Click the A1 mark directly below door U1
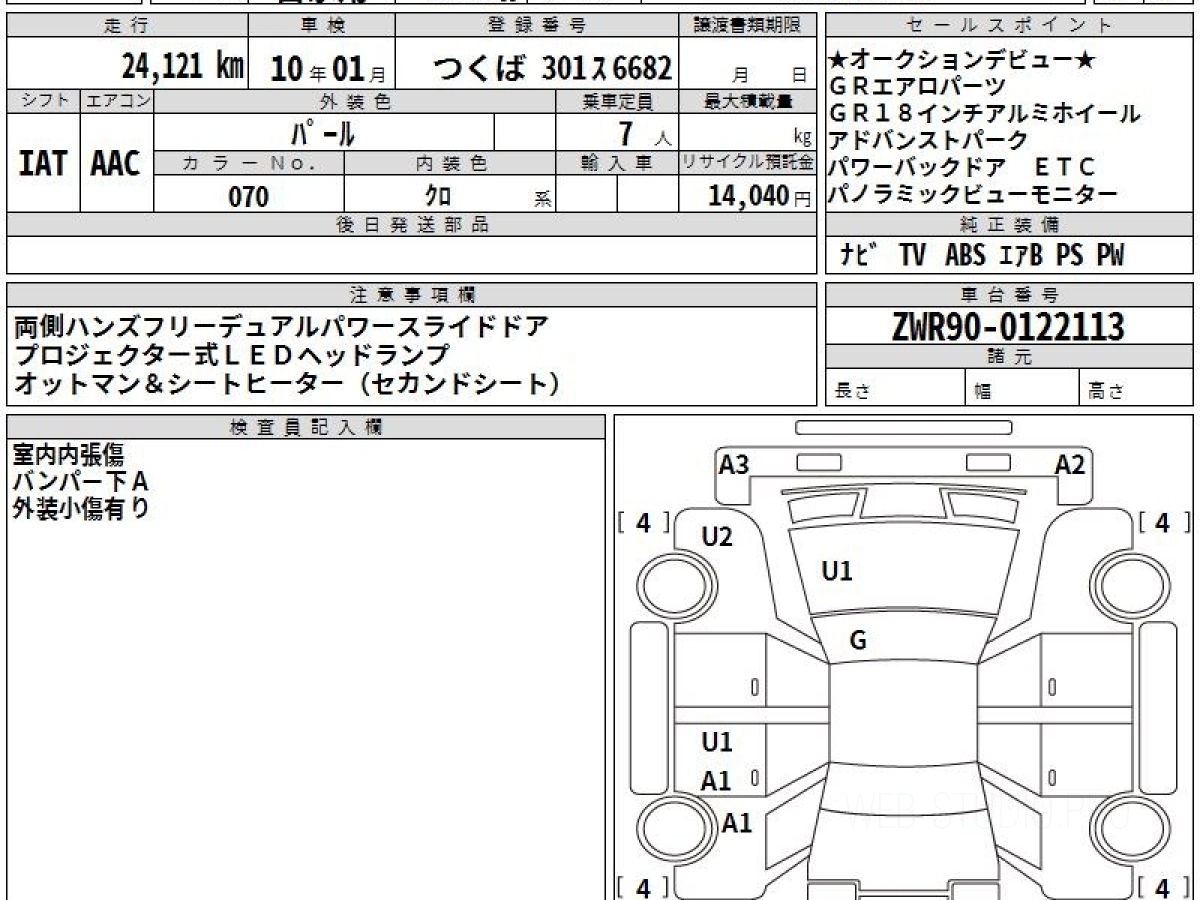The width and height of the screenshot is (1200, 900). coord(716,781)
